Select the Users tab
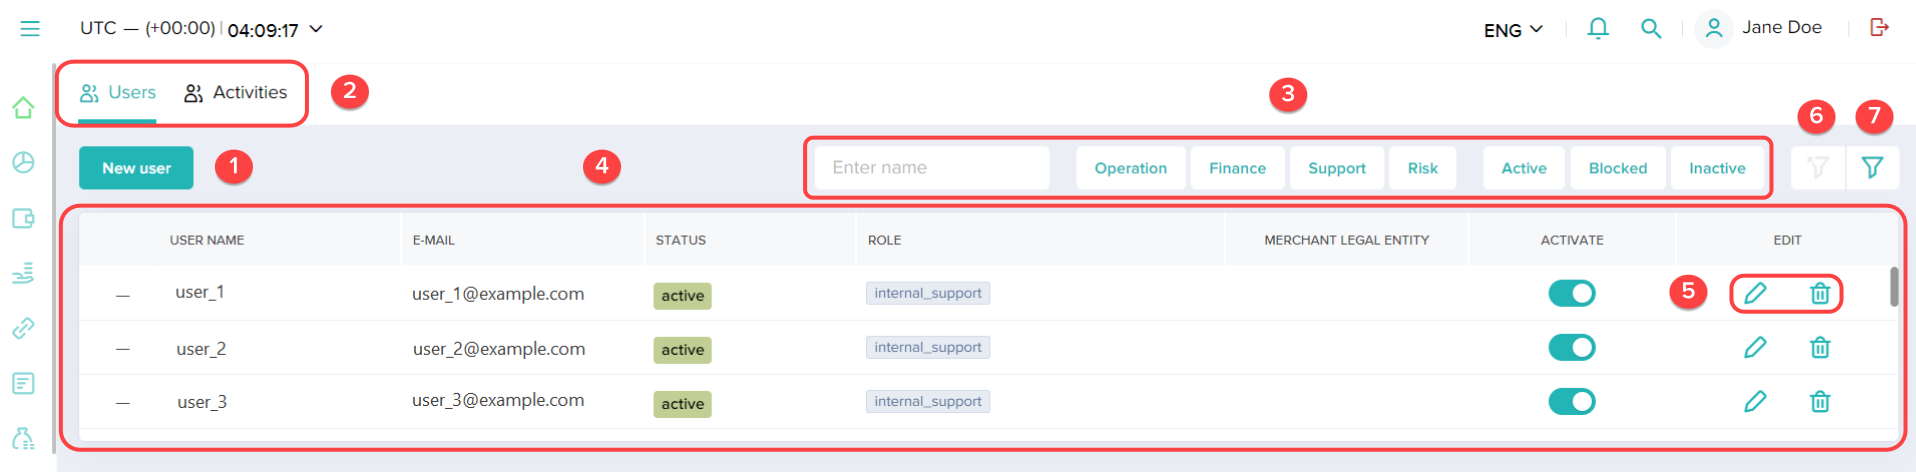Viewport: 1916px width, 472px height. click(118, 93)
